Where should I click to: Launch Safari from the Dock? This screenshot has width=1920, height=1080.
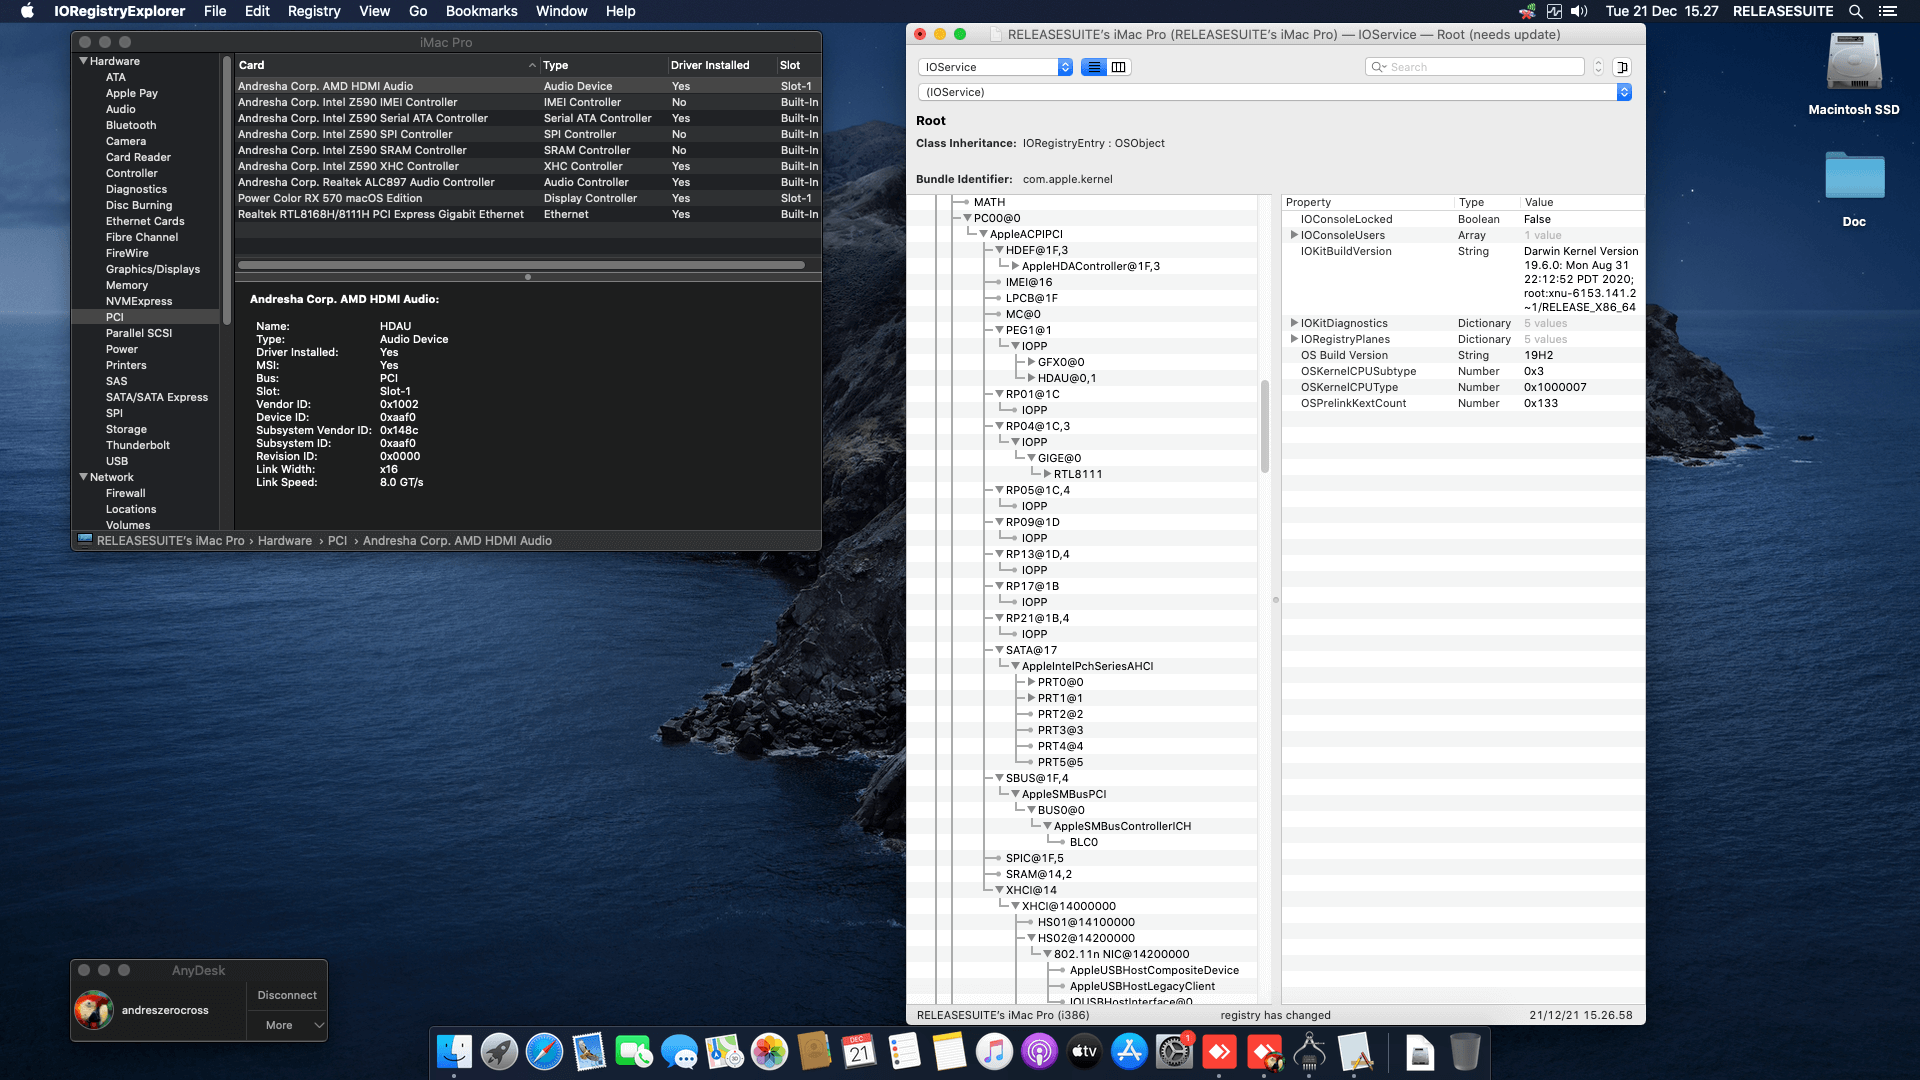(x=544, y=1052)
